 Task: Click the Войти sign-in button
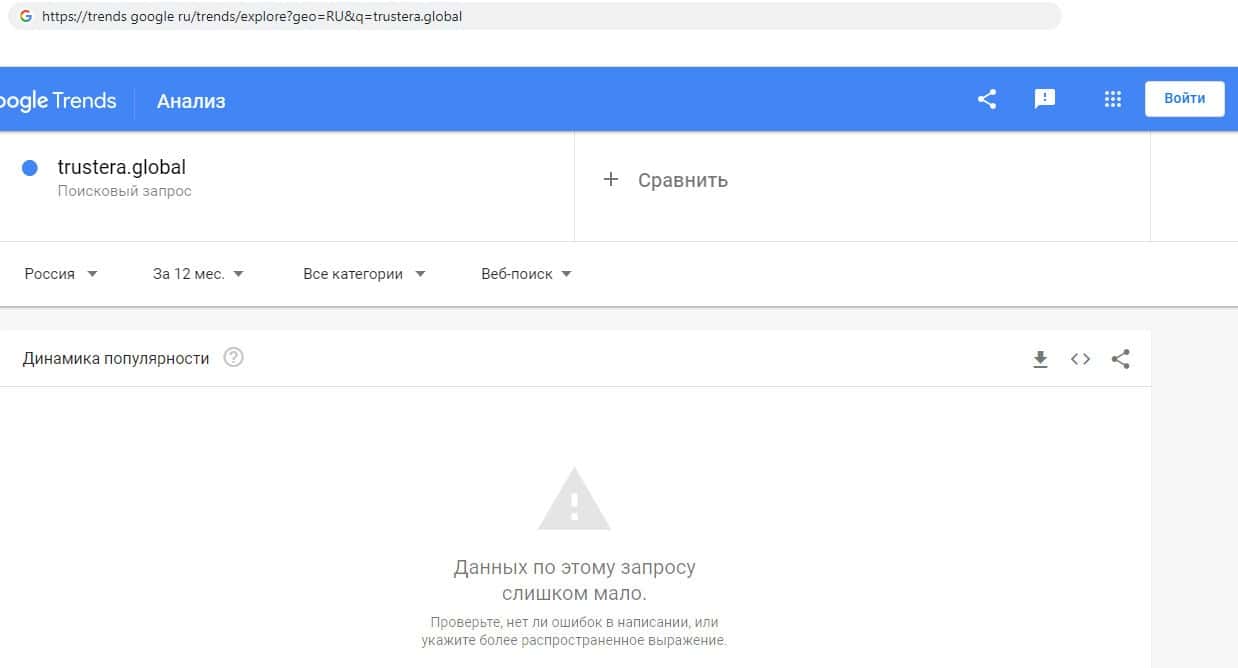(1185, 98)
